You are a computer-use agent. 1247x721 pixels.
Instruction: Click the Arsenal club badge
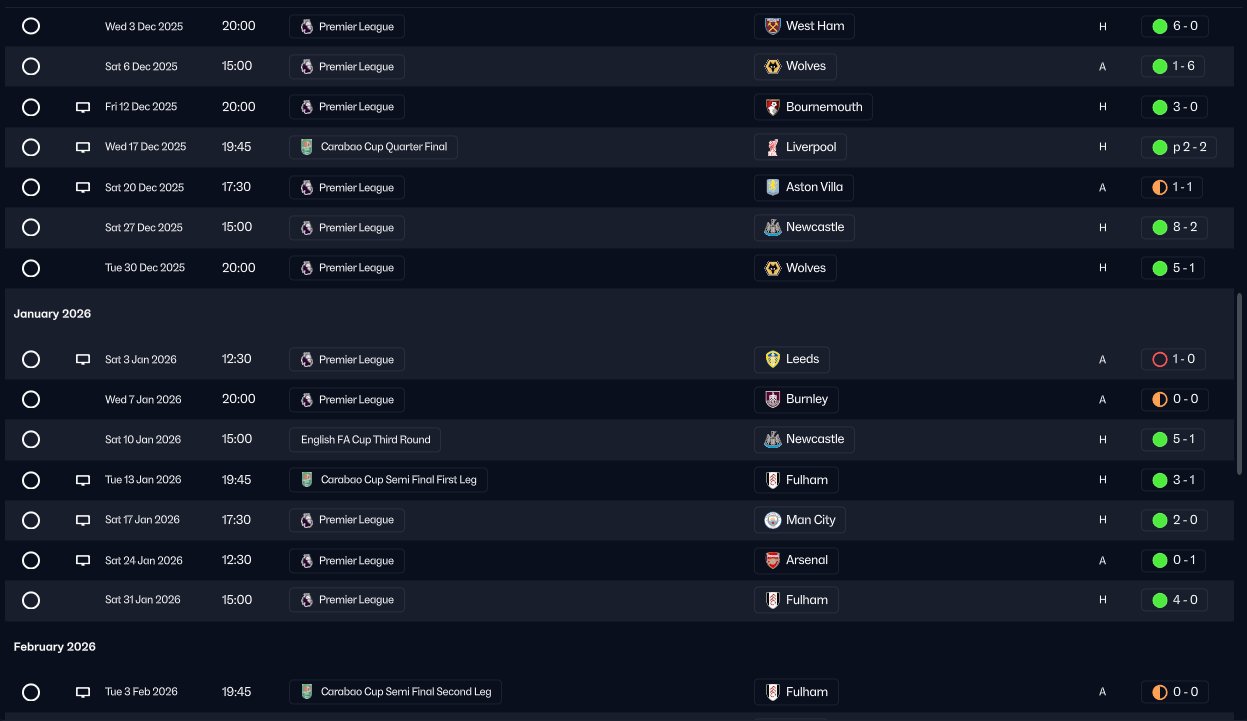click(x=772, y=560)
